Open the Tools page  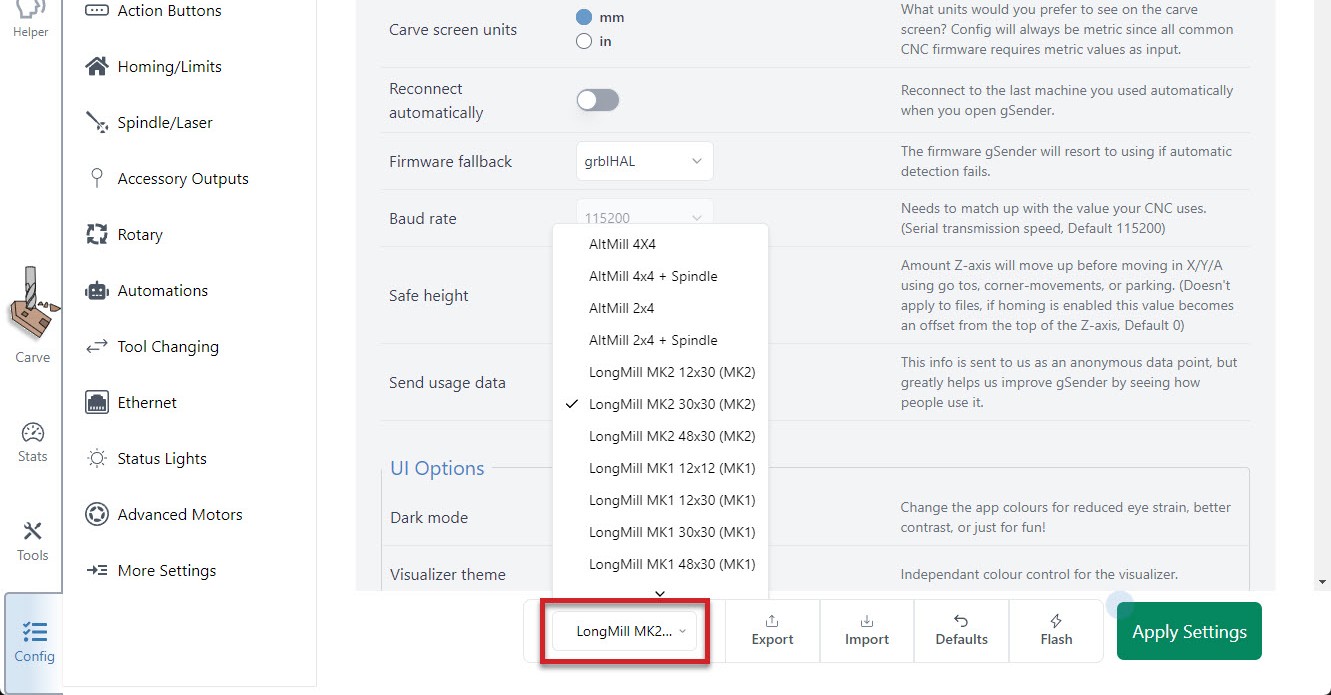pyautogui.click(x=32, y=541)
